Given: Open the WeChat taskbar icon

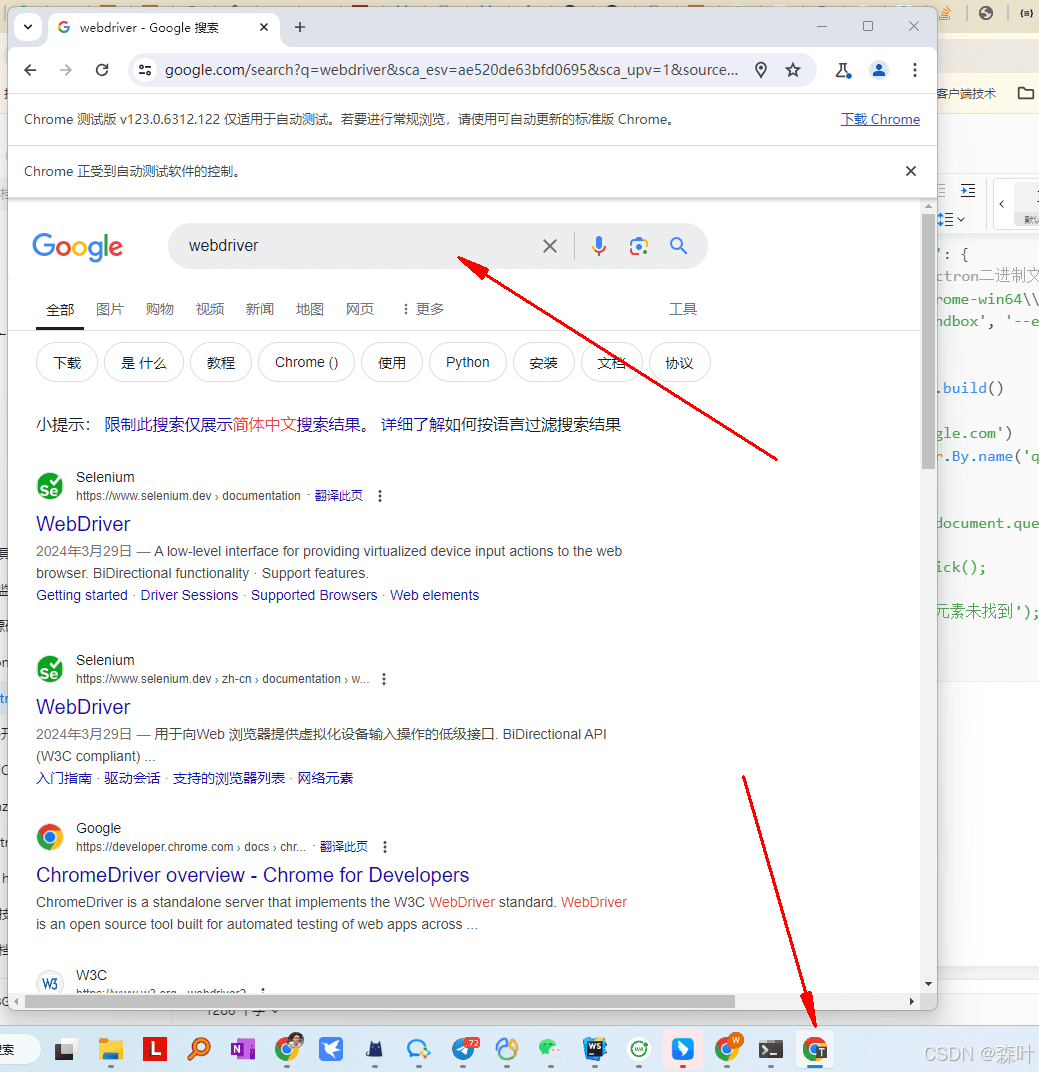Looking at the screenshot, I should (x=550, y=1049).
